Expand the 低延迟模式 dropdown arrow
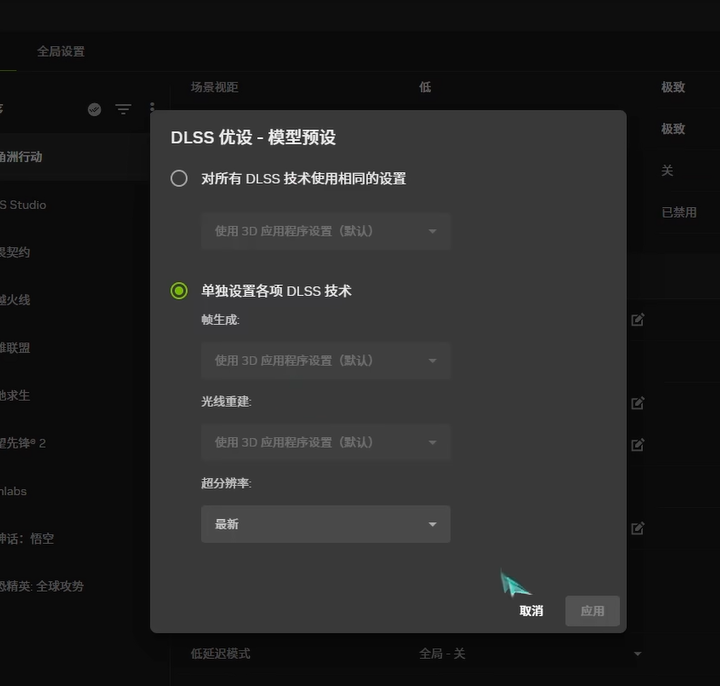720x686 pixels. click(x=637, y=653)
